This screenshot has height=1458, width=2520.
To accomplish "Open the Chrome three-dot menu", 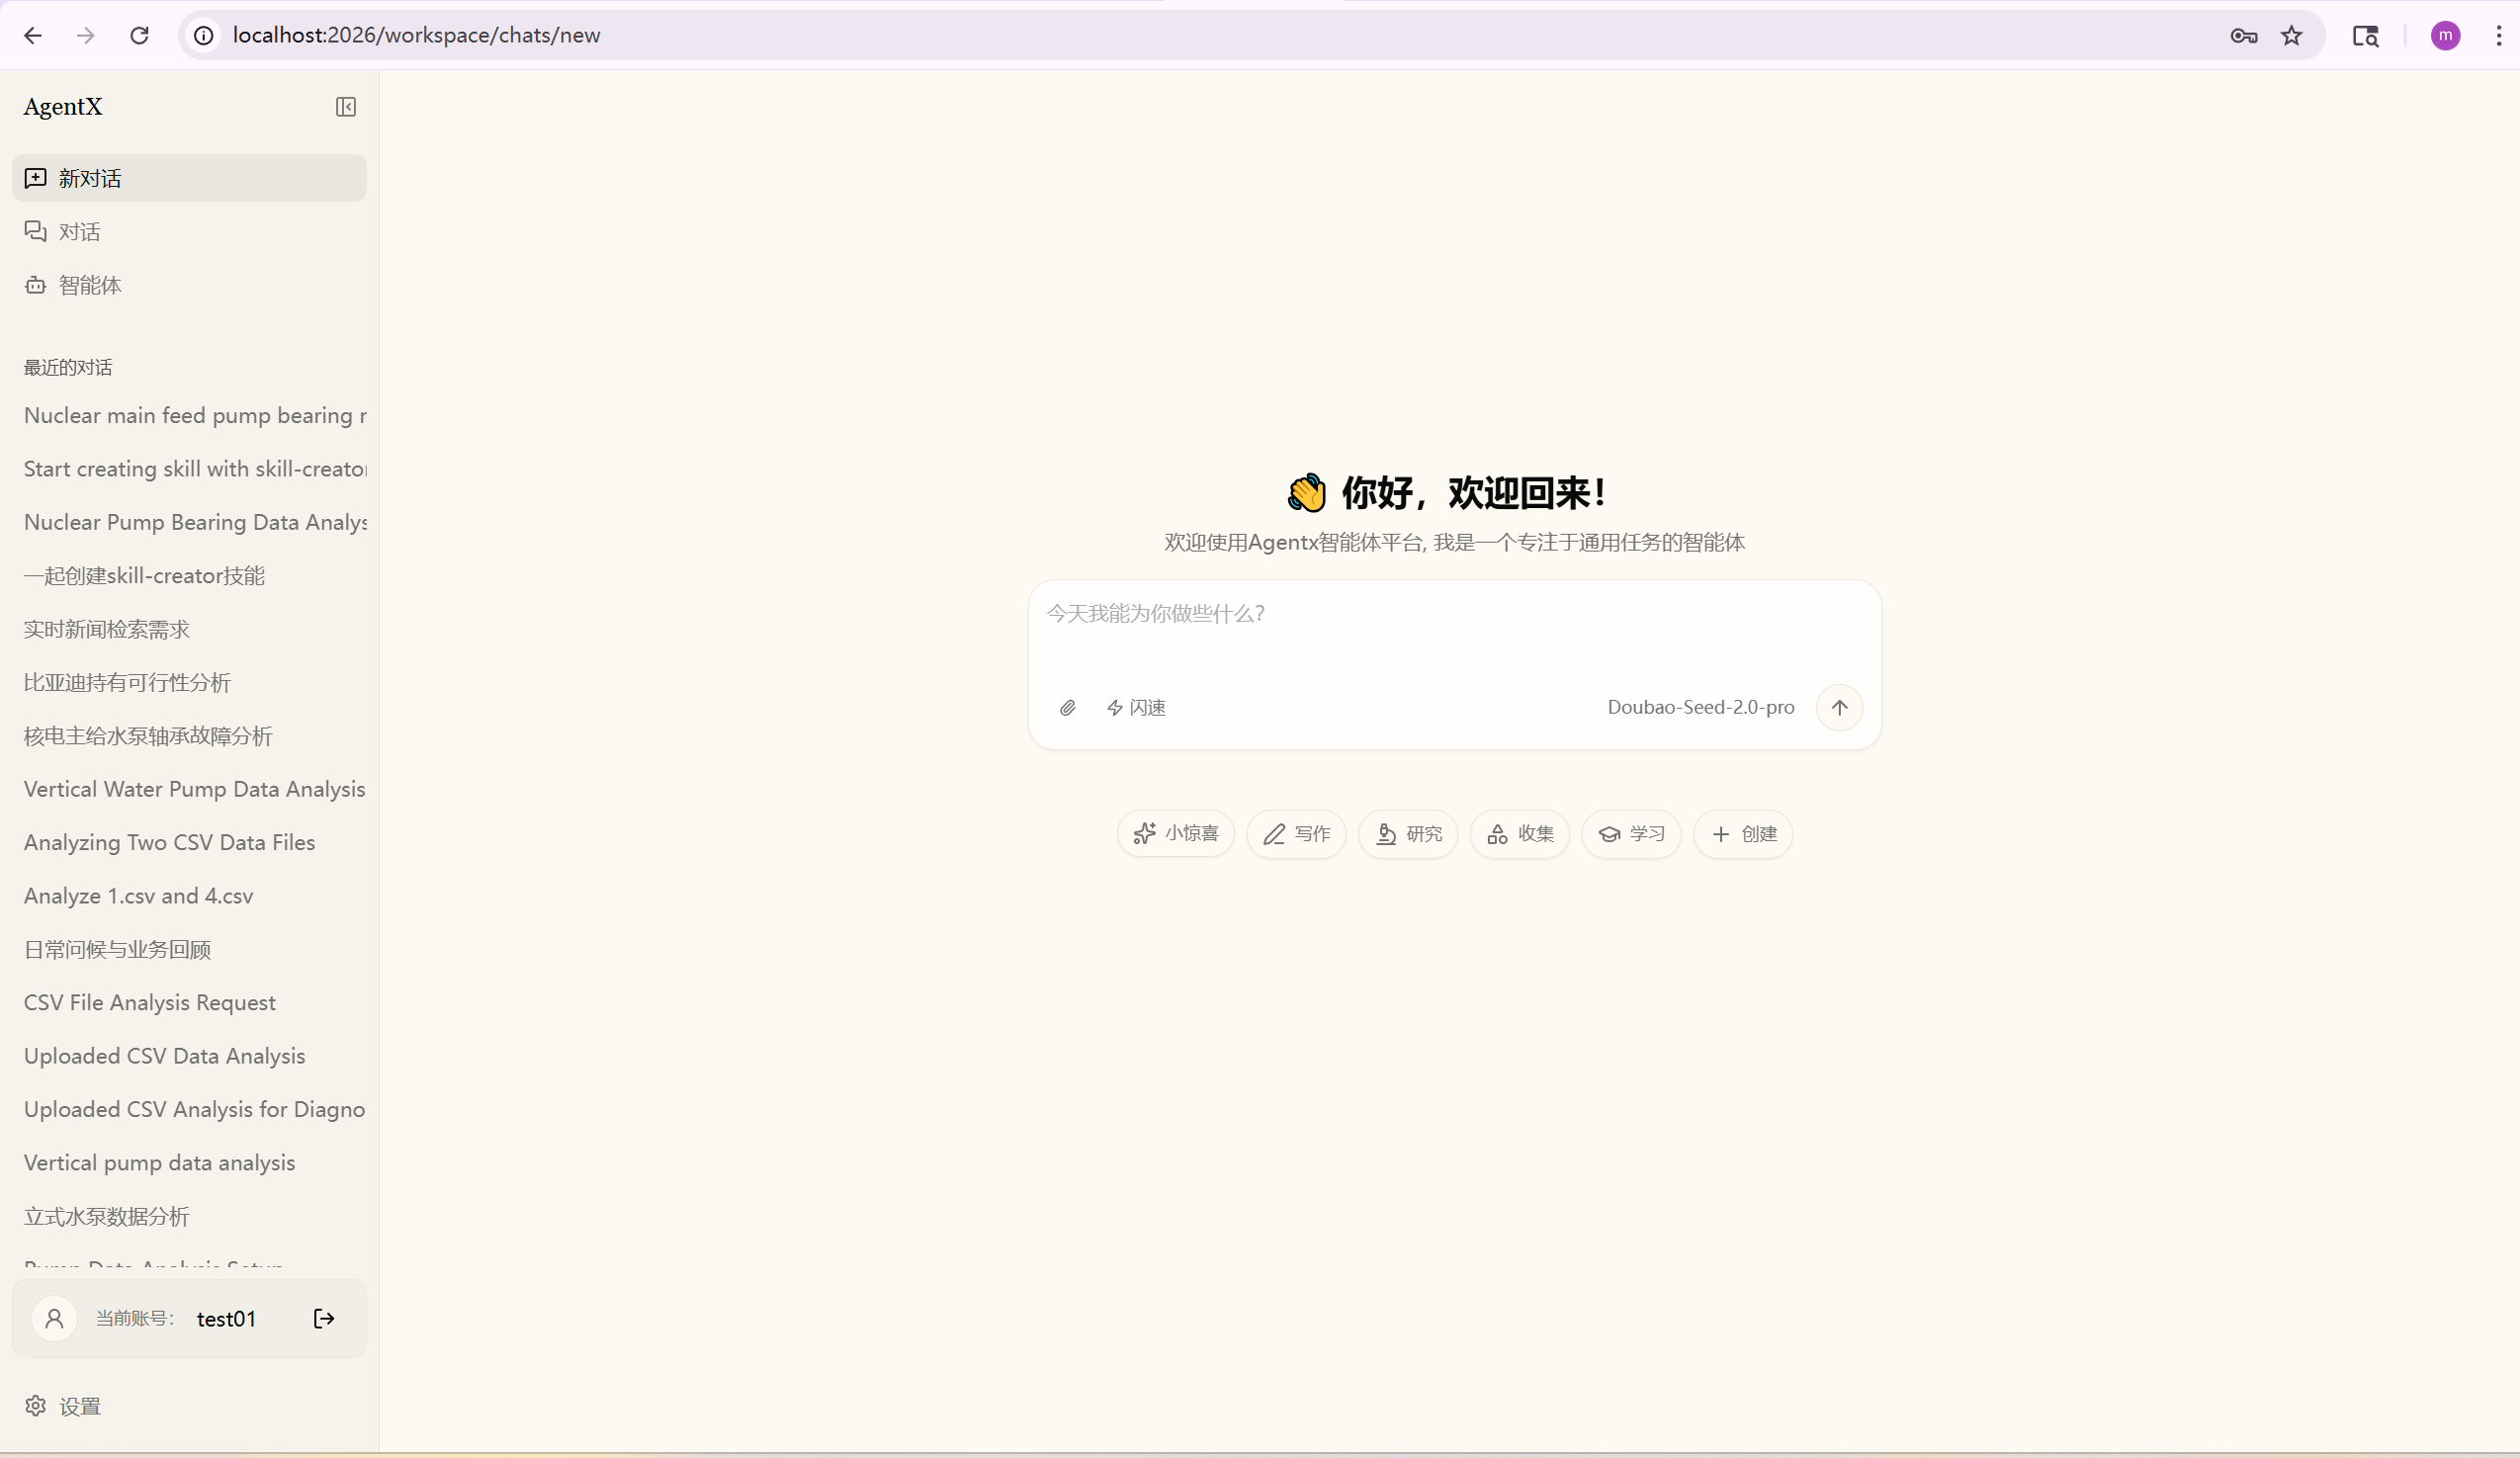I will tap(2498, 36).
